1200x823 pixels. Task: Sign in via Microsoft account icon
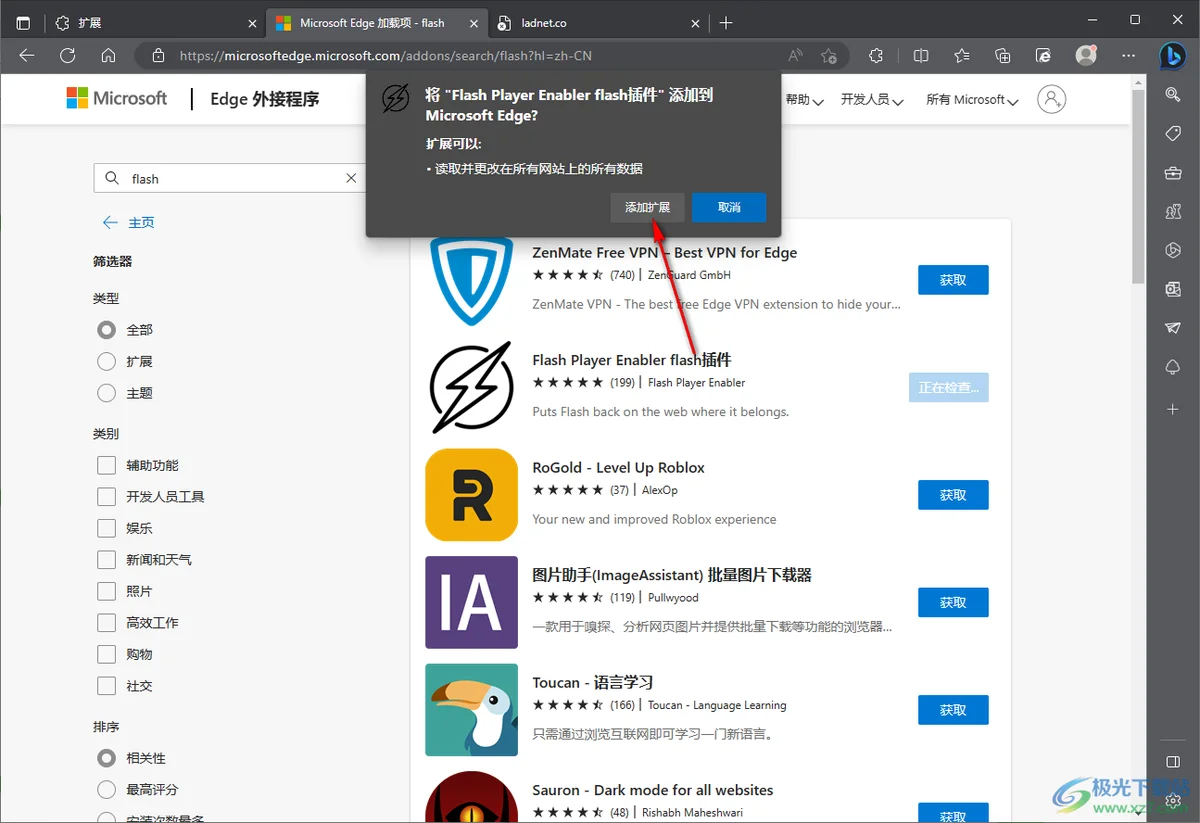tap(1051, 99)
